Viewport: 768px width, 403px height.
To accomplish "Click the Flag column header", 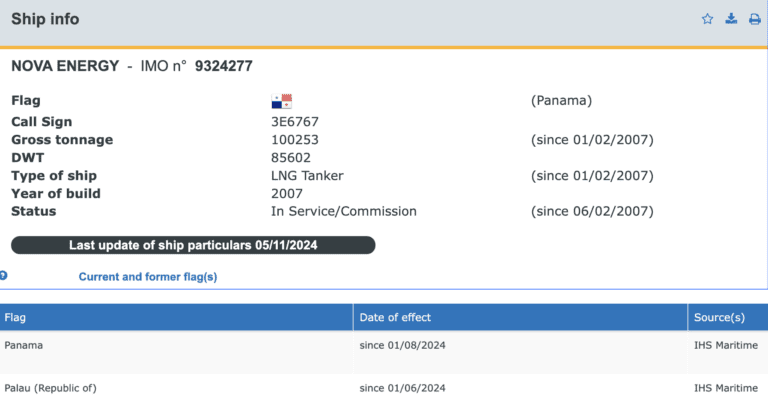I will pyautogui.click(x=16, y=317).
